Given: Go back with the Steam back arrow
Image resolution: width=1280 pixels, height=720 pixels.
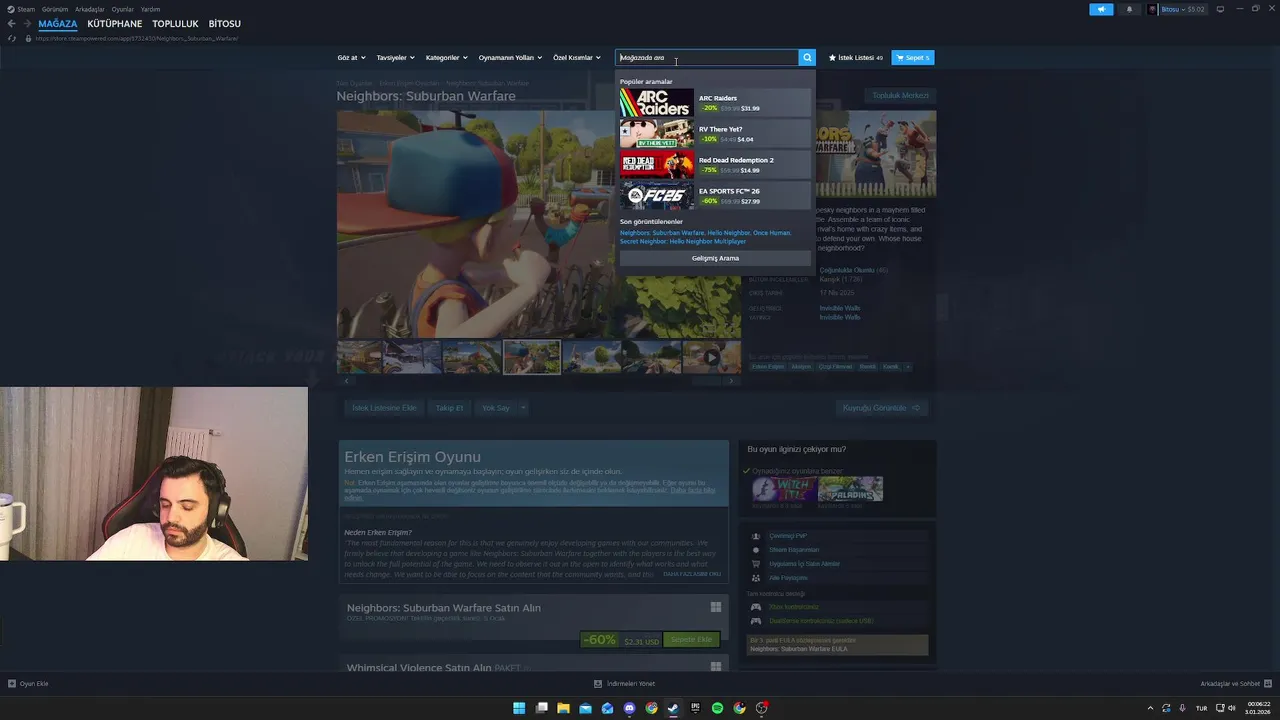Looking at the screenshot, I should click(11, 24).
